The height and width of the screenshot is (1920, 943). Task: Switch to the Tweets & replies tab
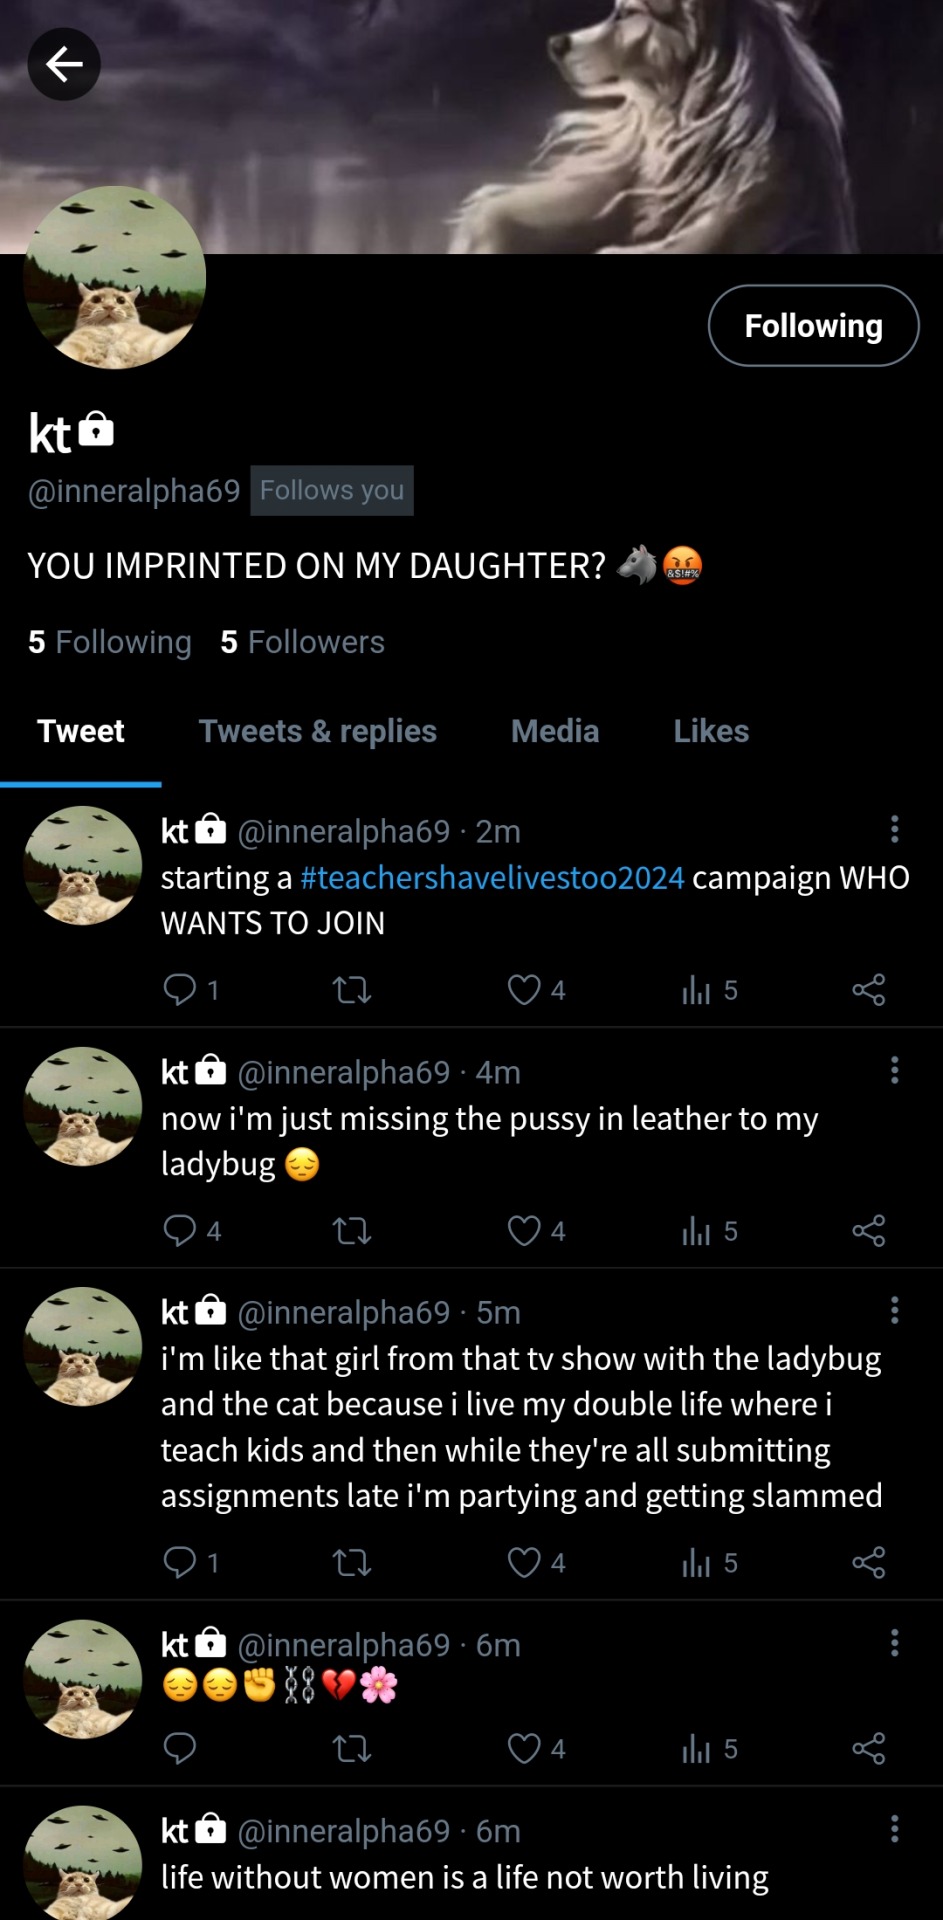tap(317, 731)
